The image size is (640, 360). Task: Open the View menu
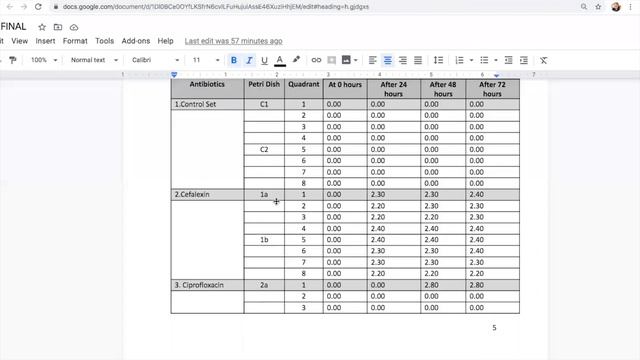20,41
